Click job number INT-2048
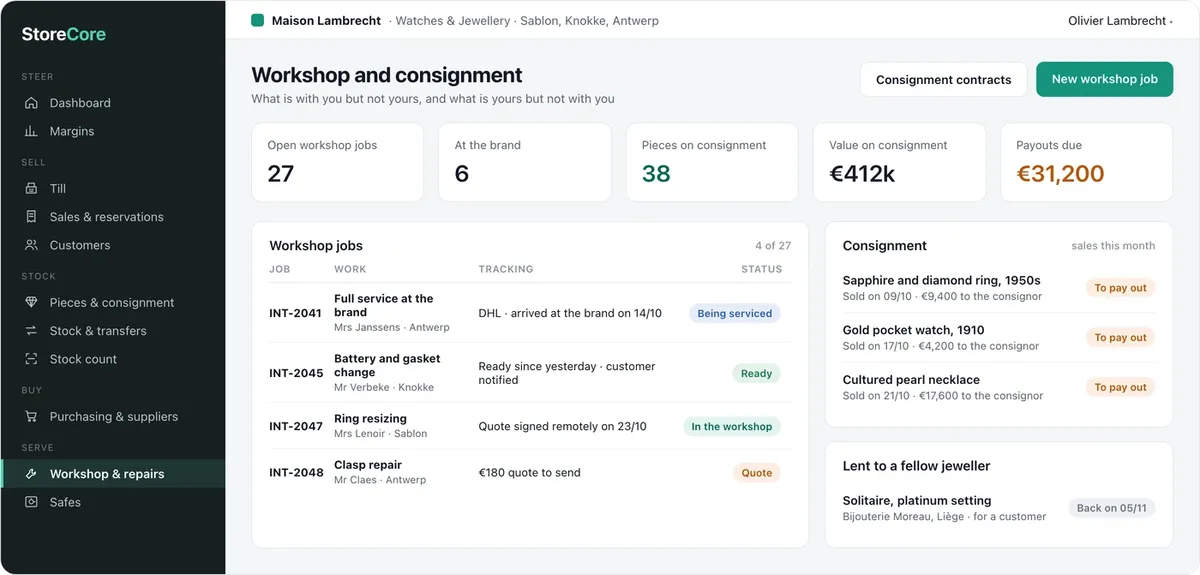The image size is (1200, 575). [x=296, y=472]
